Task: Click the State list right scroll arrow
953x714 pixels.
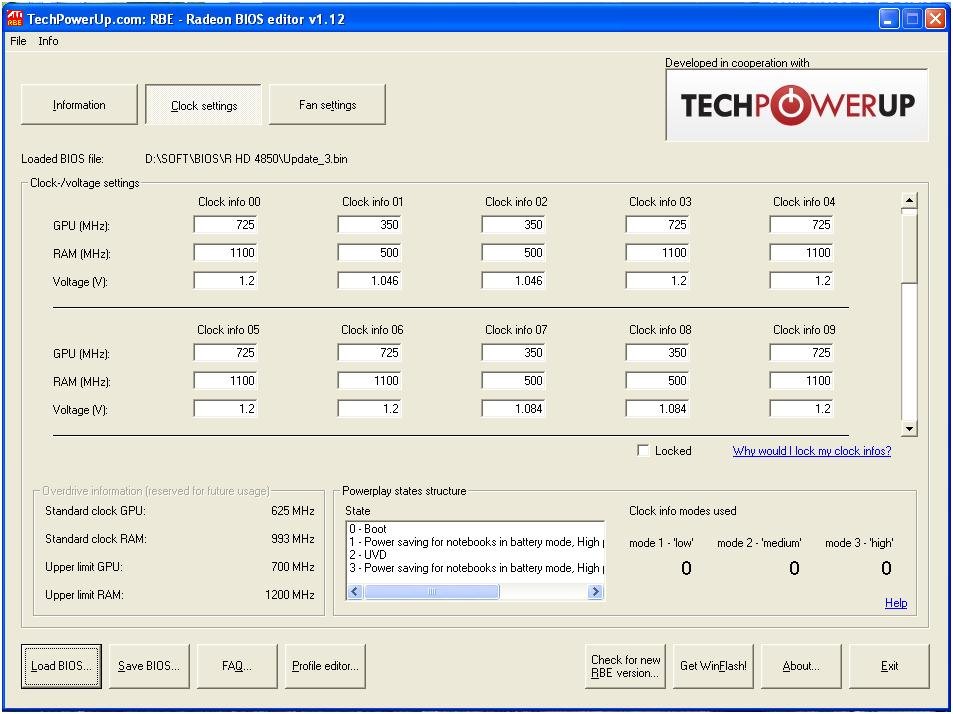Action: pyautogui.click(x=596, y=591)
